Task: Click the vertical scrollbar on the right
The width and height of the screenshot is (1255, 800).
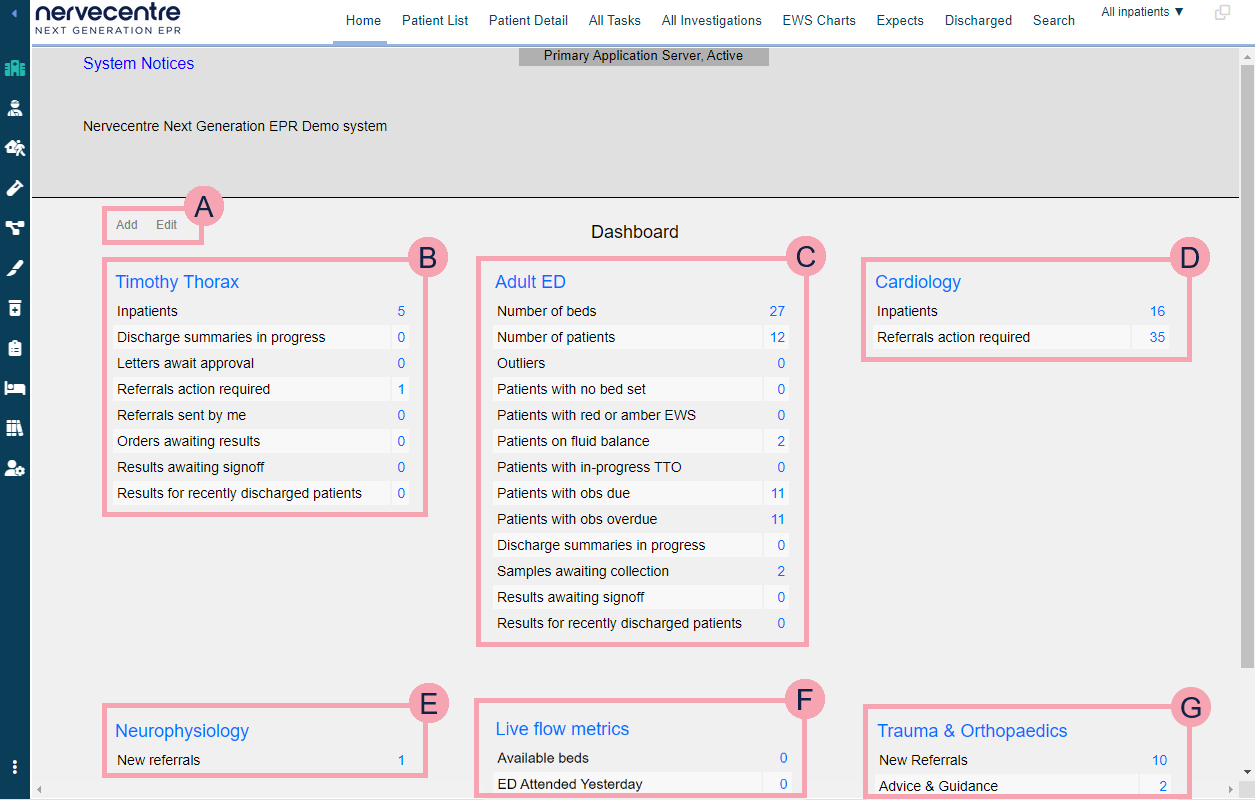Action: click(1246, 360)
